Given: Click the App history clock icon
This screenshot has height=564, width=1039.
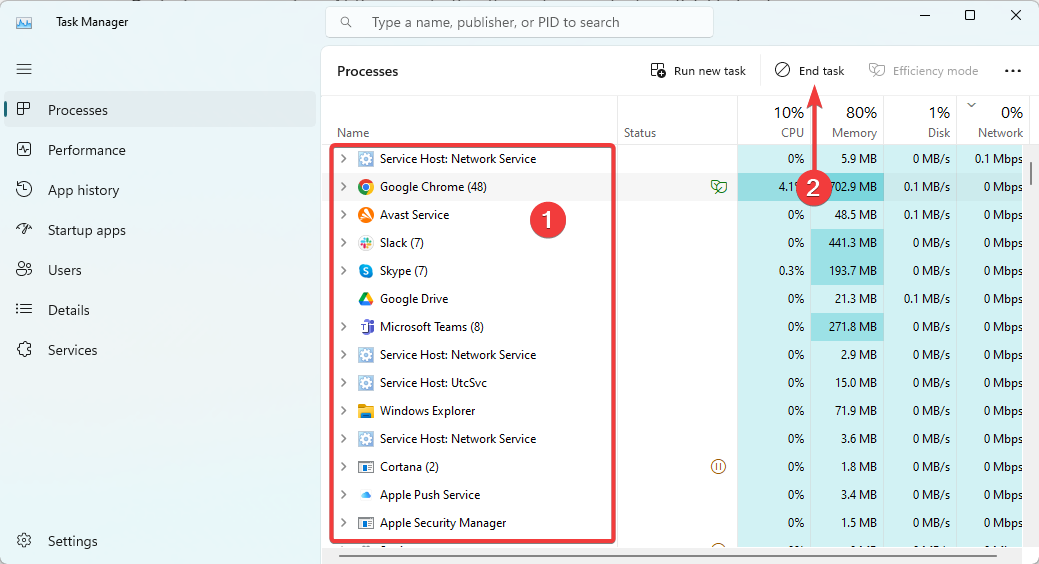Looking at the screenshot, I should (x=24, y=190).
